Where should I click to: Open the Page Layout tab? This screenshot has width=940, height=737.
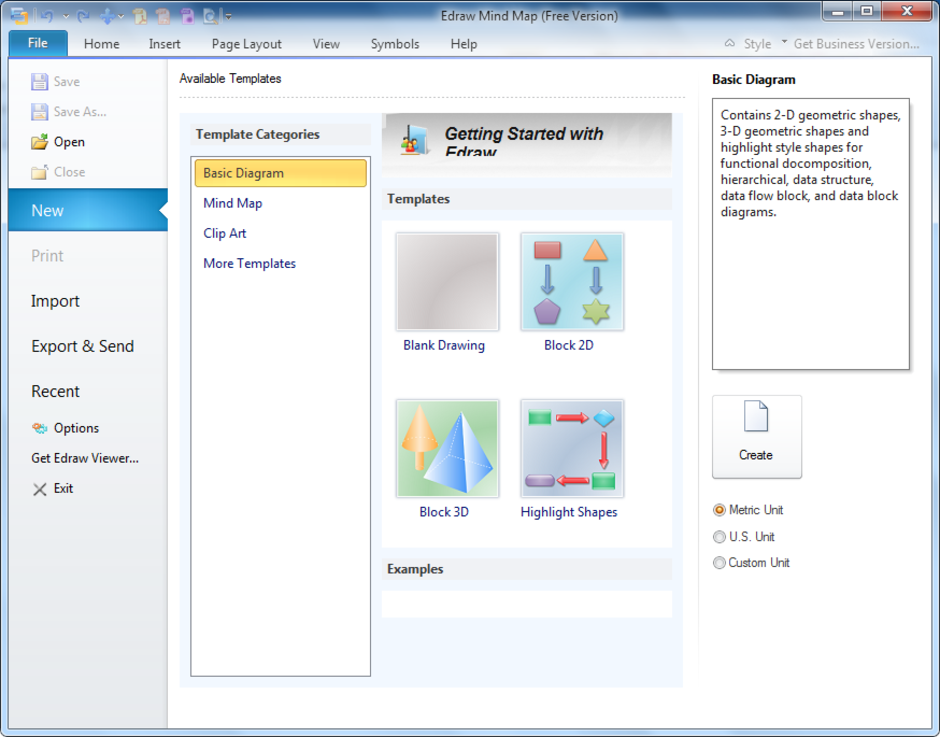point(246,44)
